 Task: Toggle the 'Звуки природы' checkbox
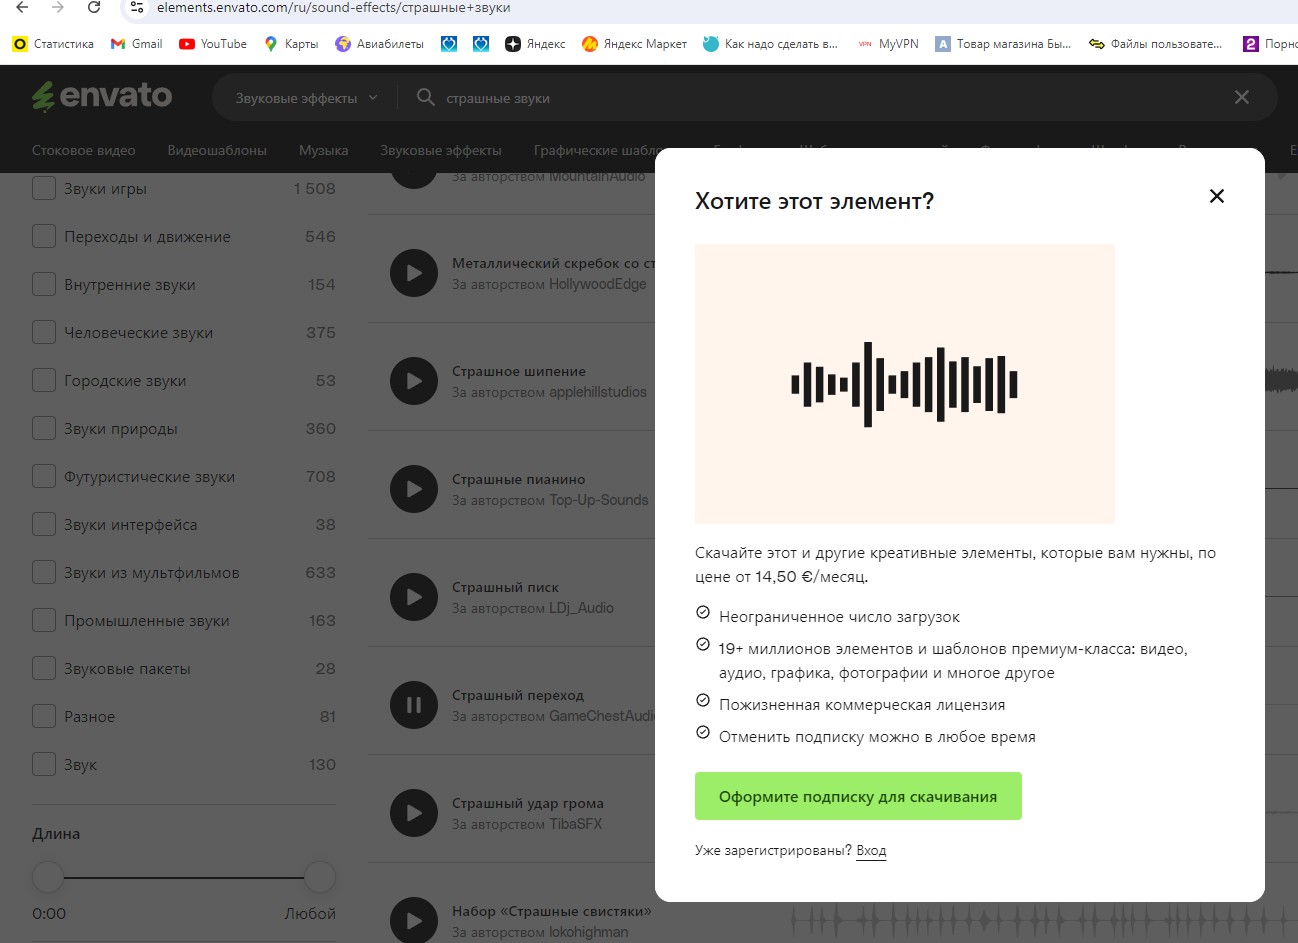(44, 429)
